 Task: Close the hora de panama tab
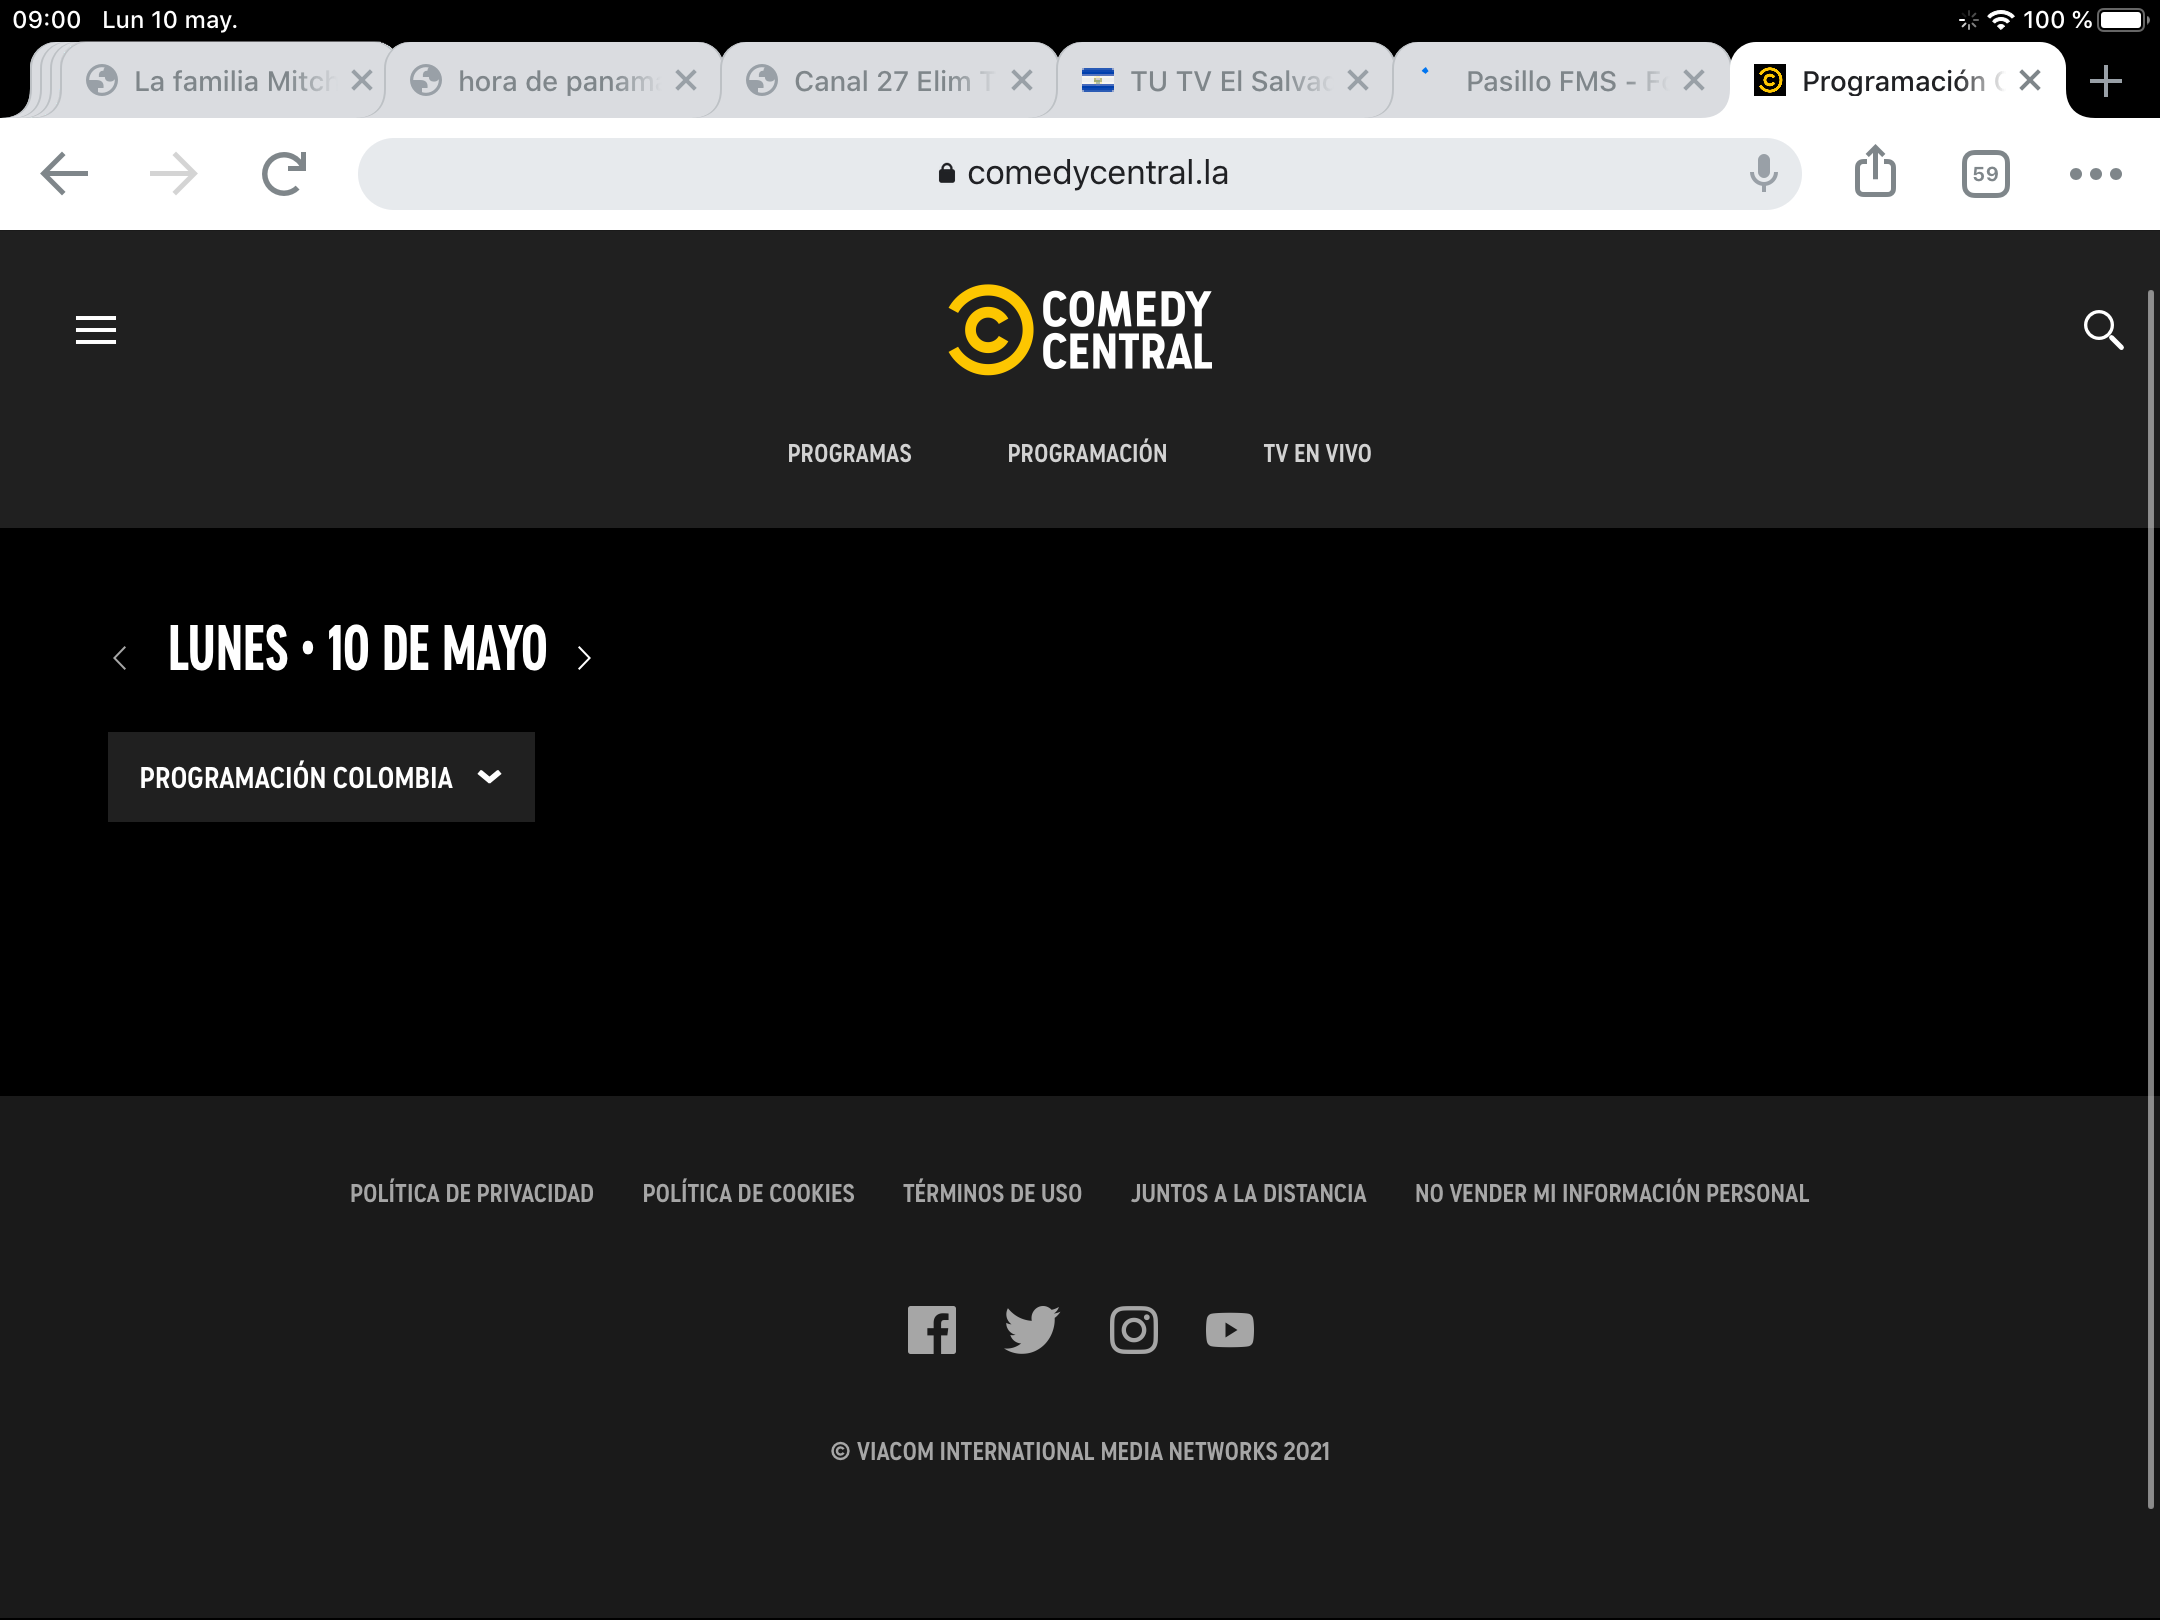686,80
